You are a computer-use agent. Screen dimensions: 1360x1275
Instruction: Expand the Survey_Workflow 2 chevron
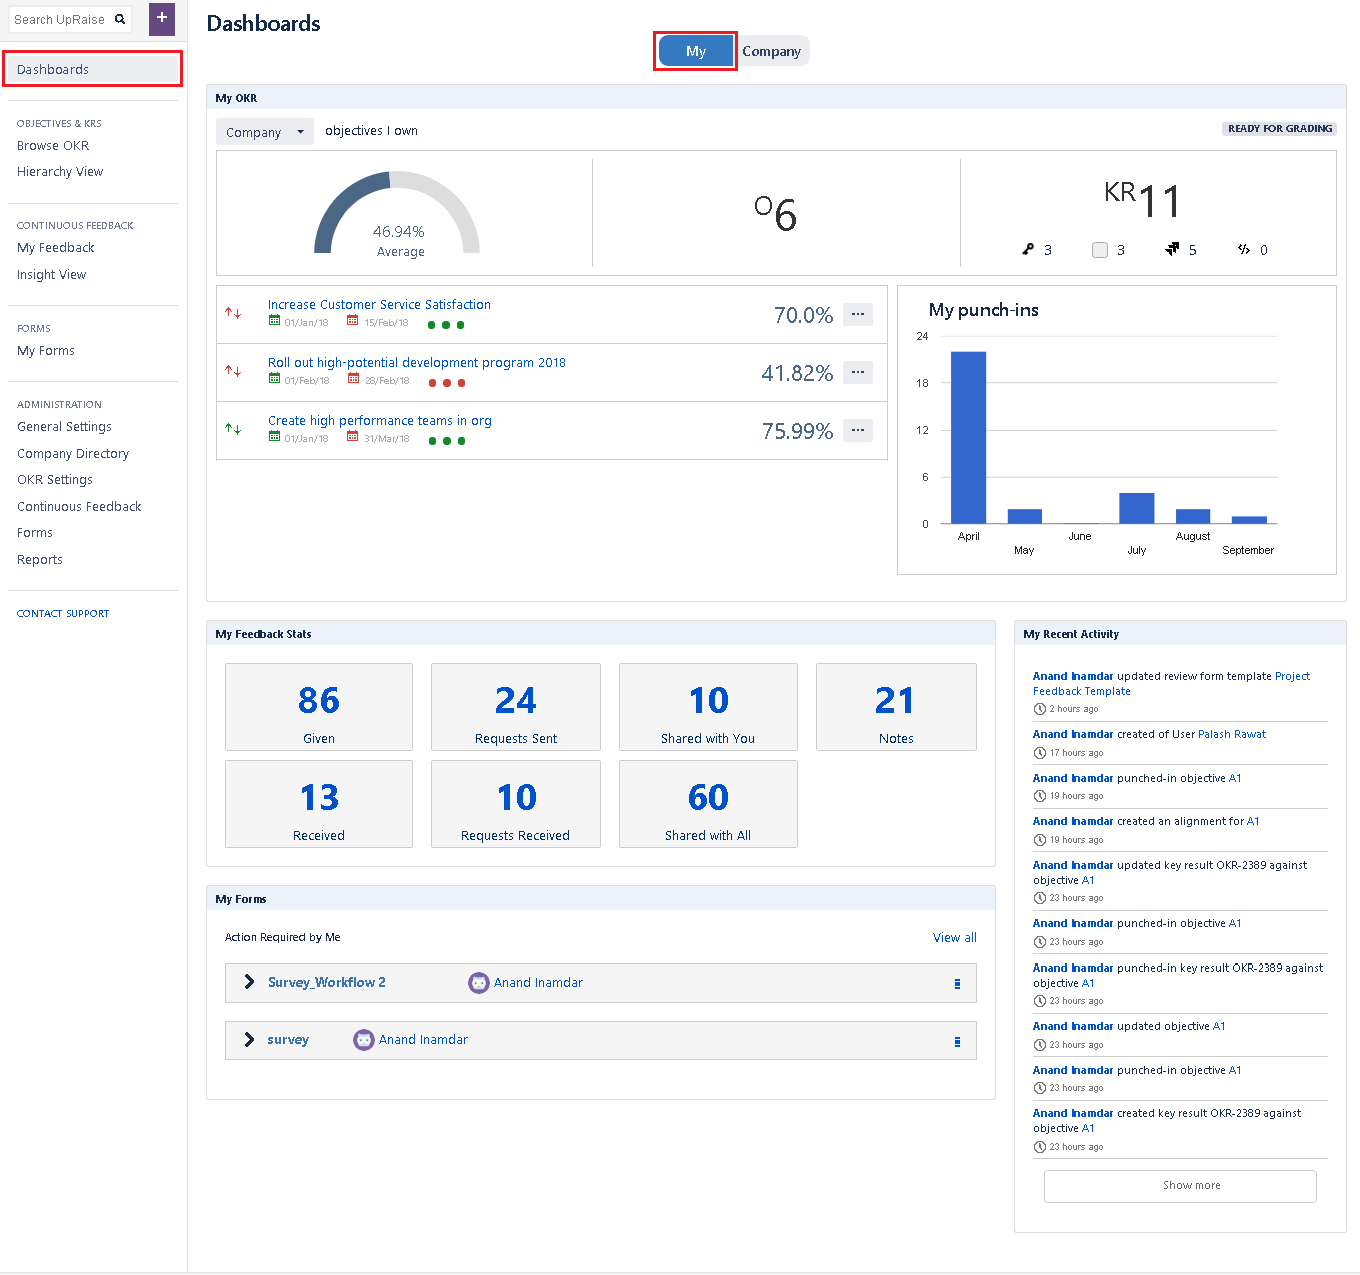248,982
